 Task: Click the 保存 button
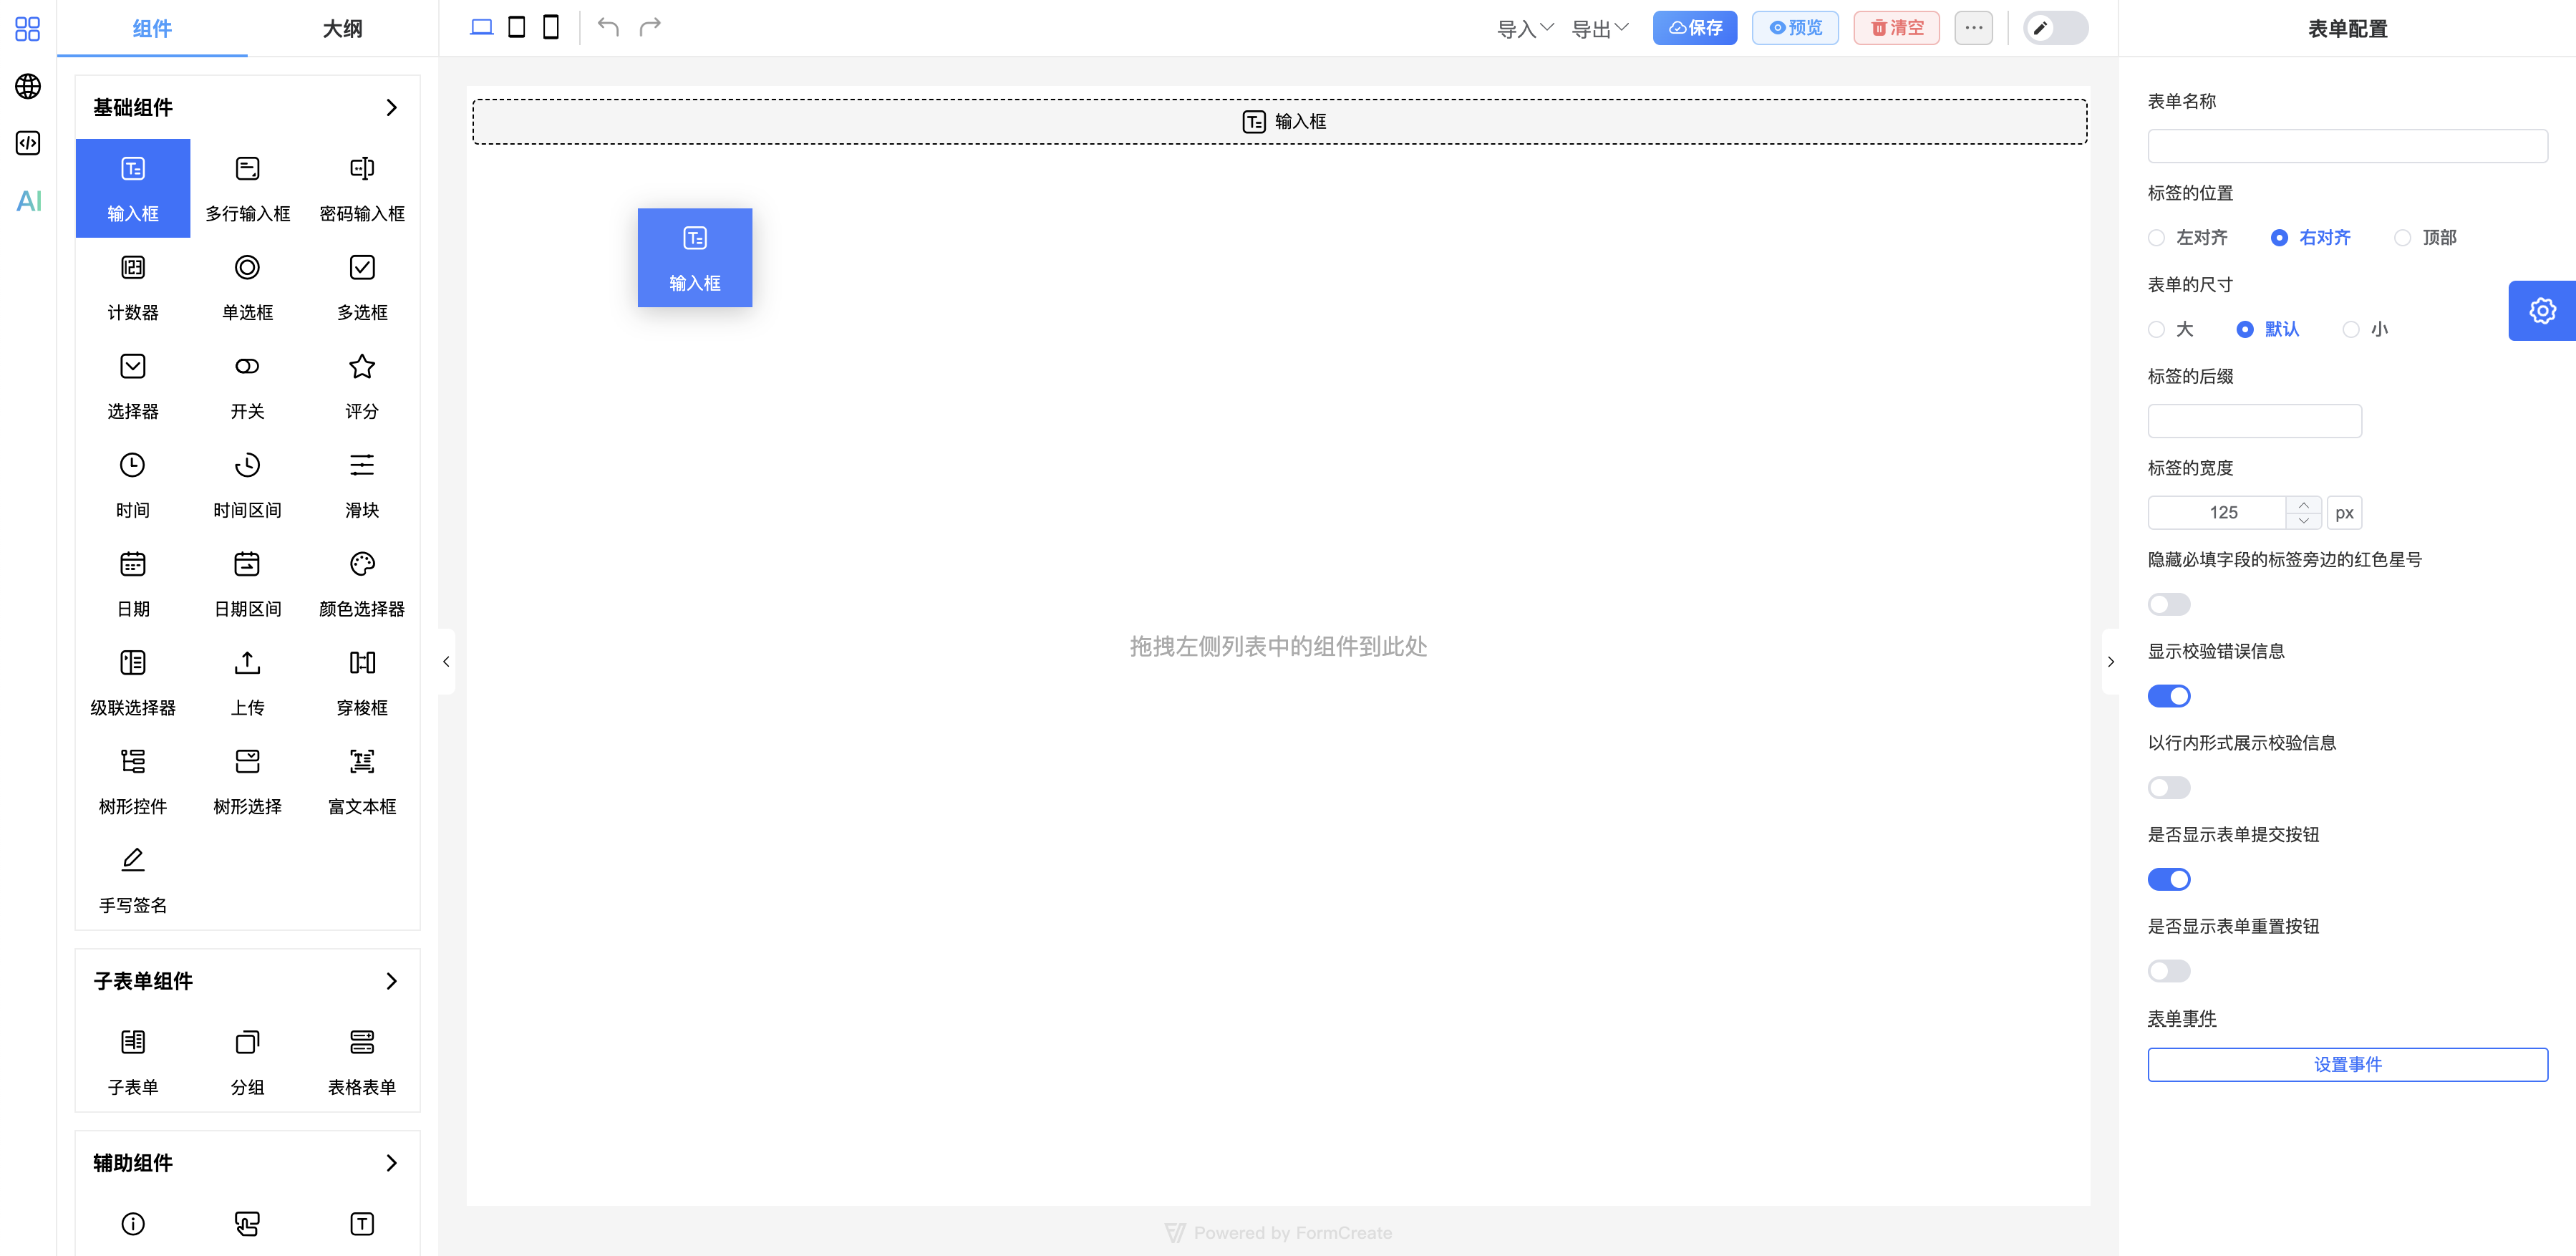1694,28
